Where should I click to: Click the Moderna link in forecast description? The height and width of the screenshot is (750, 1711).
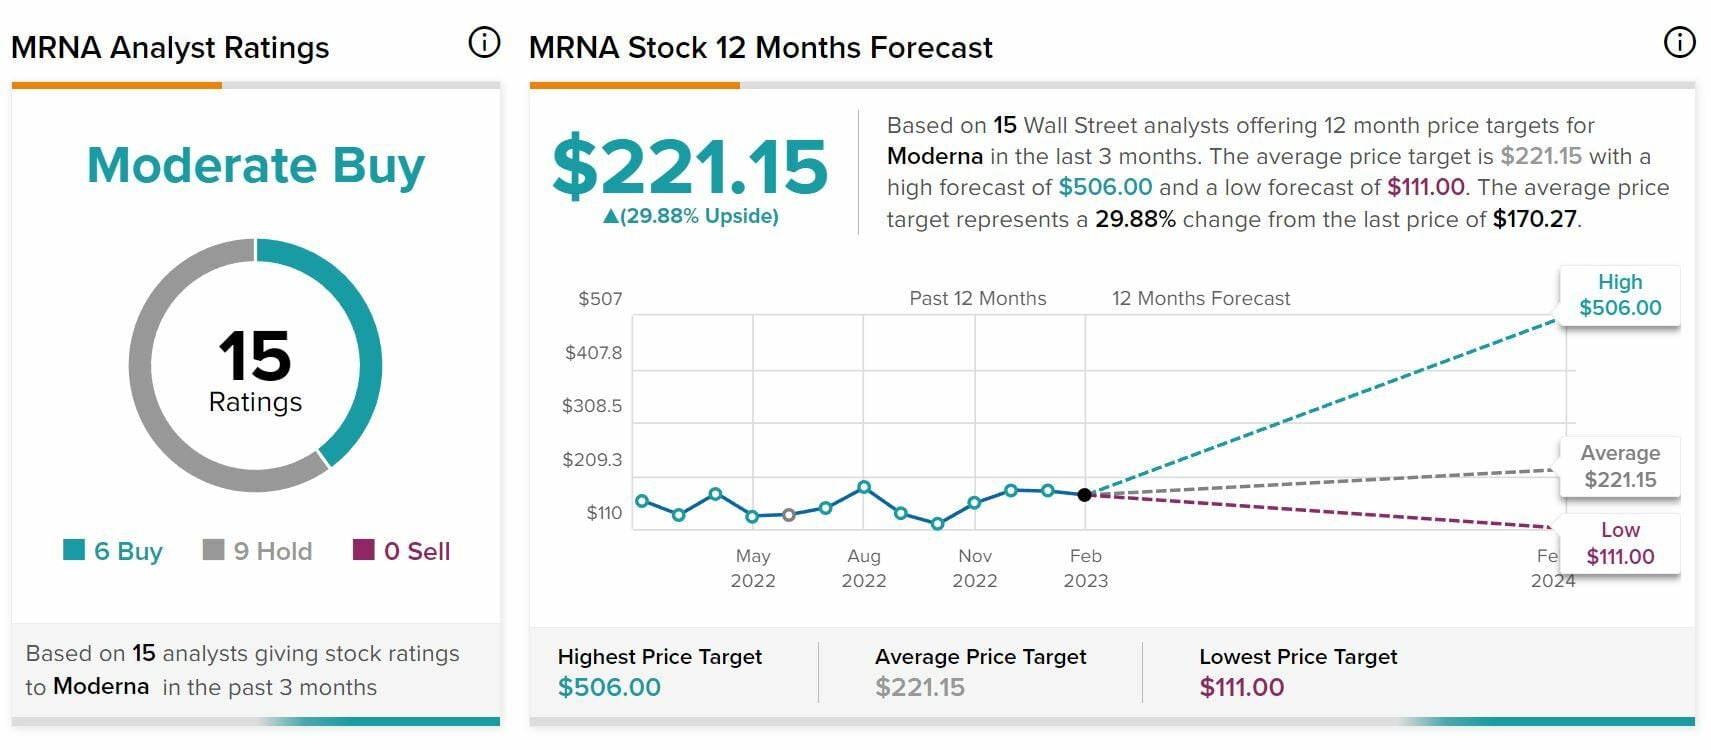[x=934, y=157]
